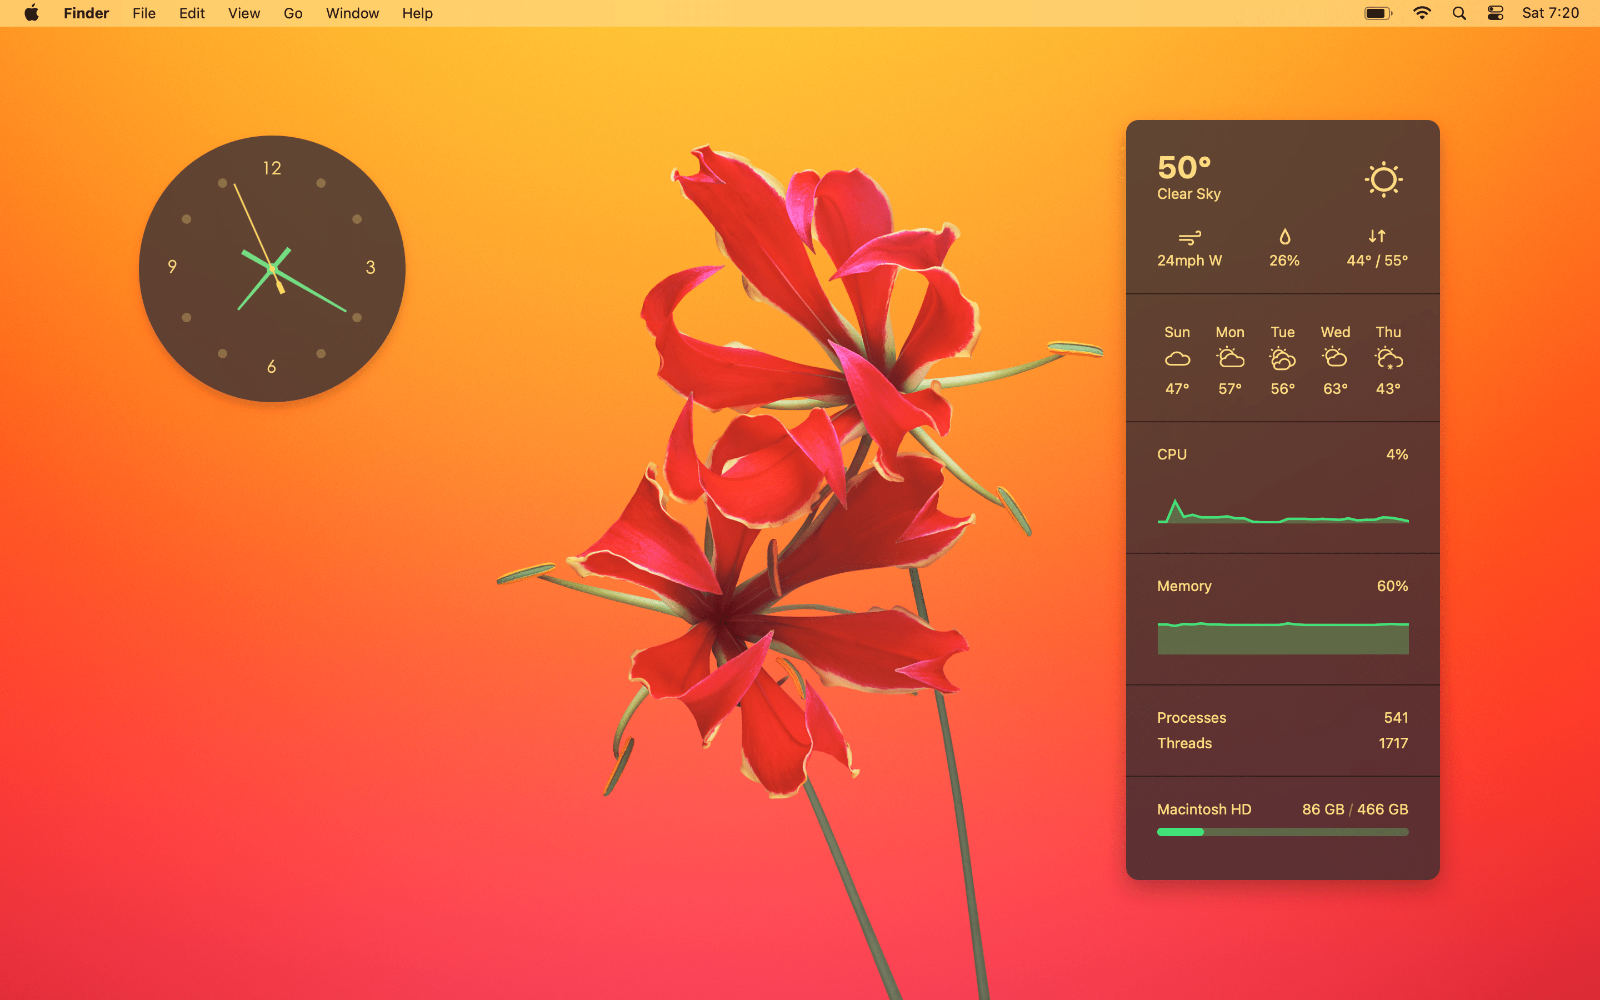
Task: Select Wednesday's partly cloudy forecast icon
Action: (x=1335, y=358)
